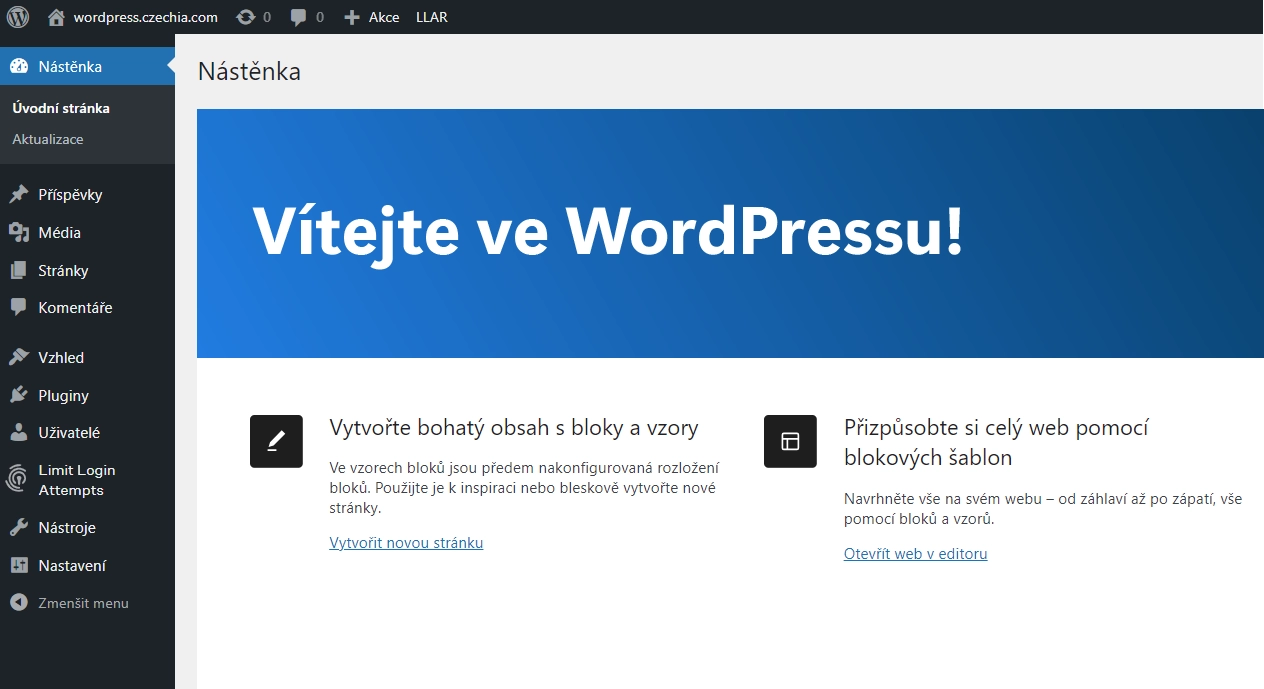Open the Aktualizace submenu entry

(x=48, y=139)
